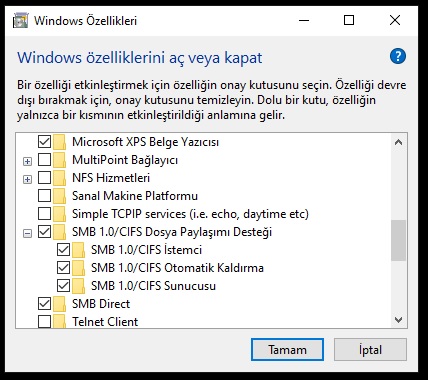Click folder icon beside Simple TCPIP services

tap(59, 214)
